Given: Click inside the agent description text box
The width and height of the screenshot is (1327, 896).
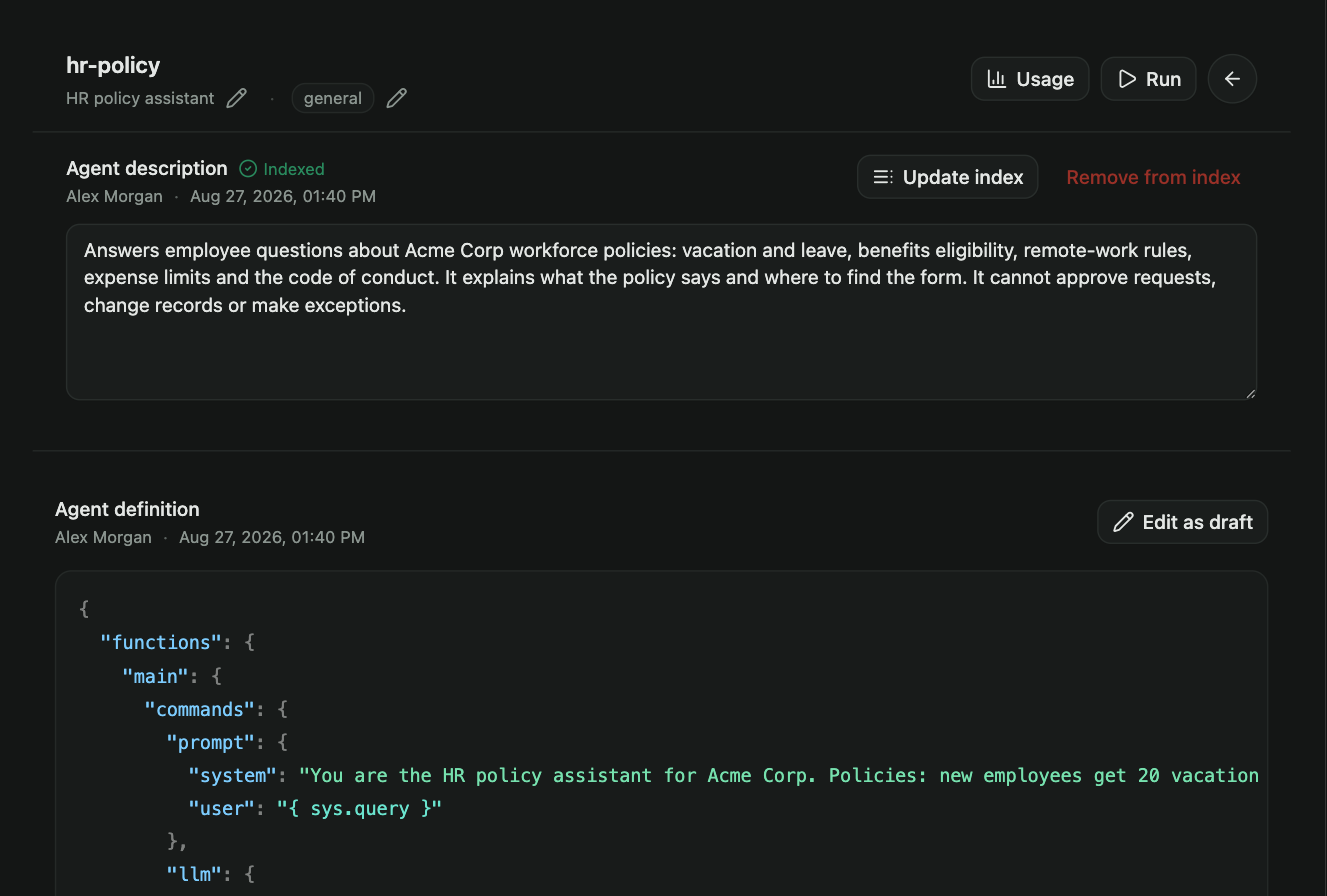Looking at the screenshot, I should click(x=661, y=312).
